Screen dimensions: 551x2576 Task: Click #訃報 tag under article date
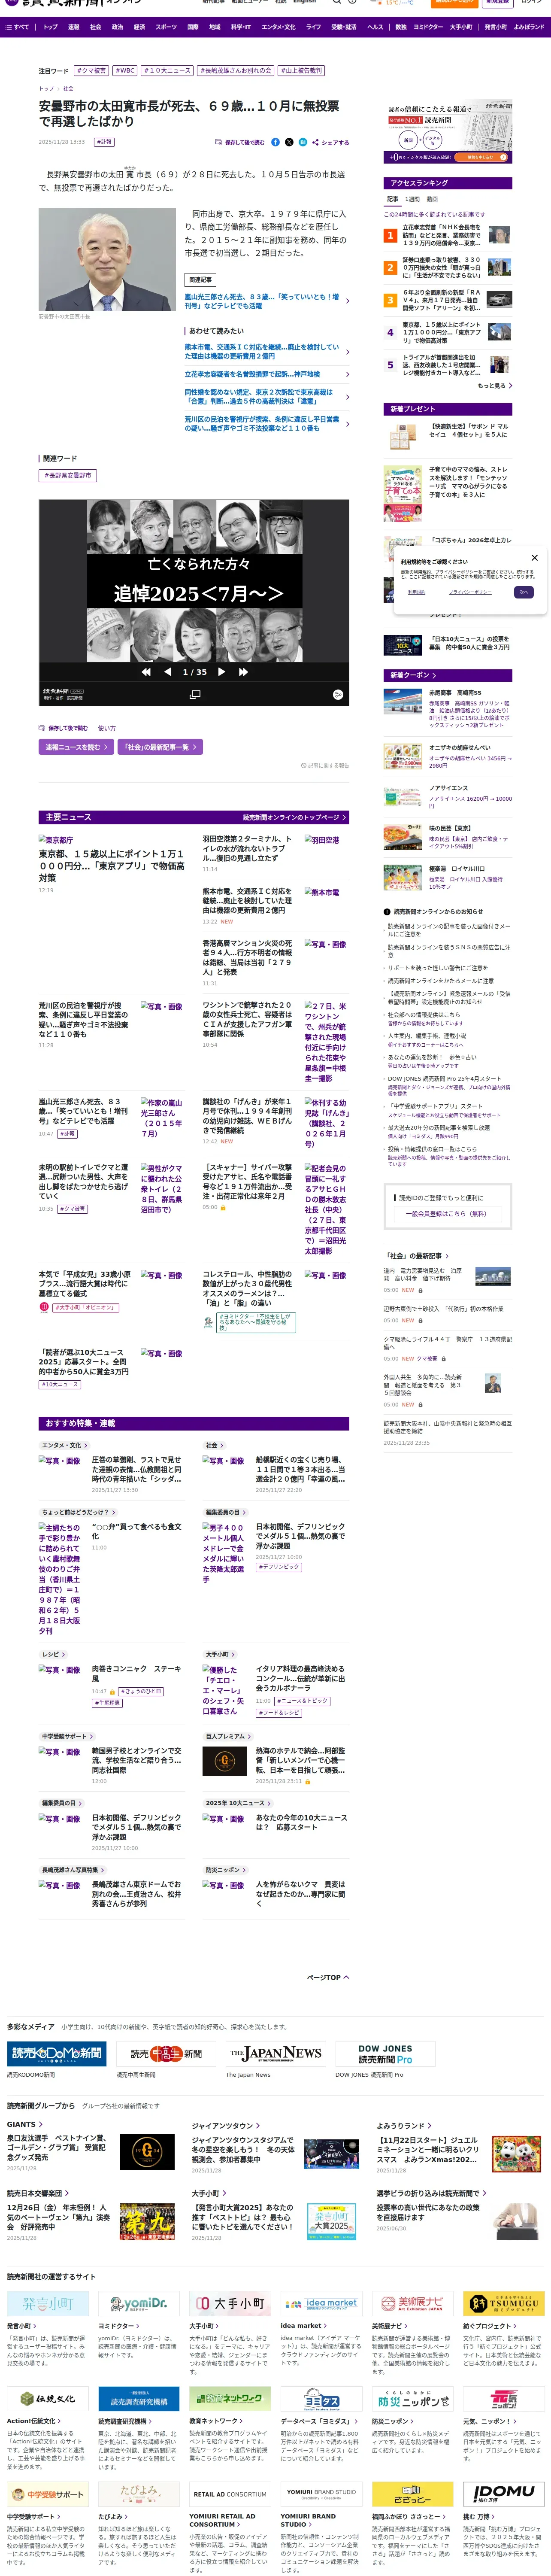104,142
